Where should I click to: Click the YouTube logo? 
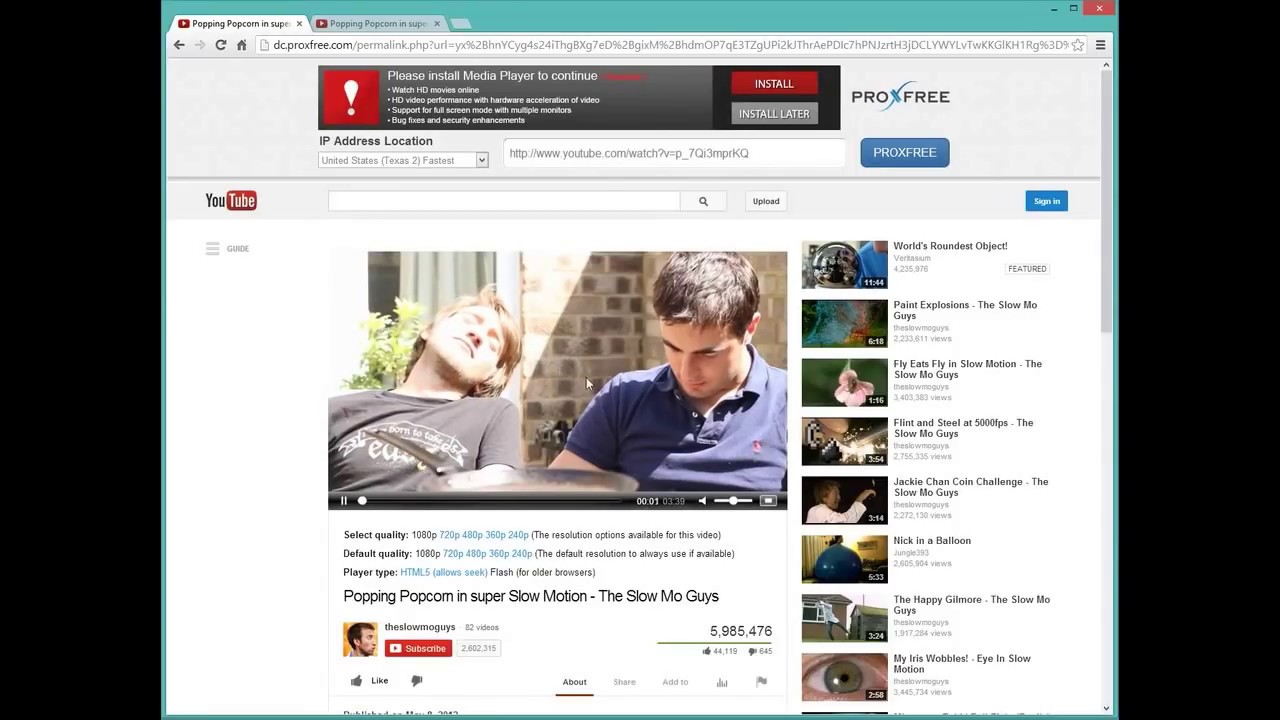(231, 201)
